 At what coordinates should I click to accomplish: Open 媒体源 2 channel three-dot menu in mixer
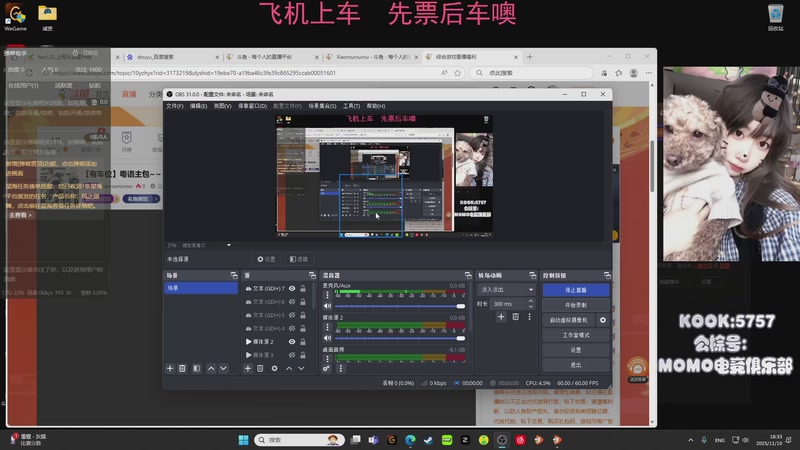[328, 327]
